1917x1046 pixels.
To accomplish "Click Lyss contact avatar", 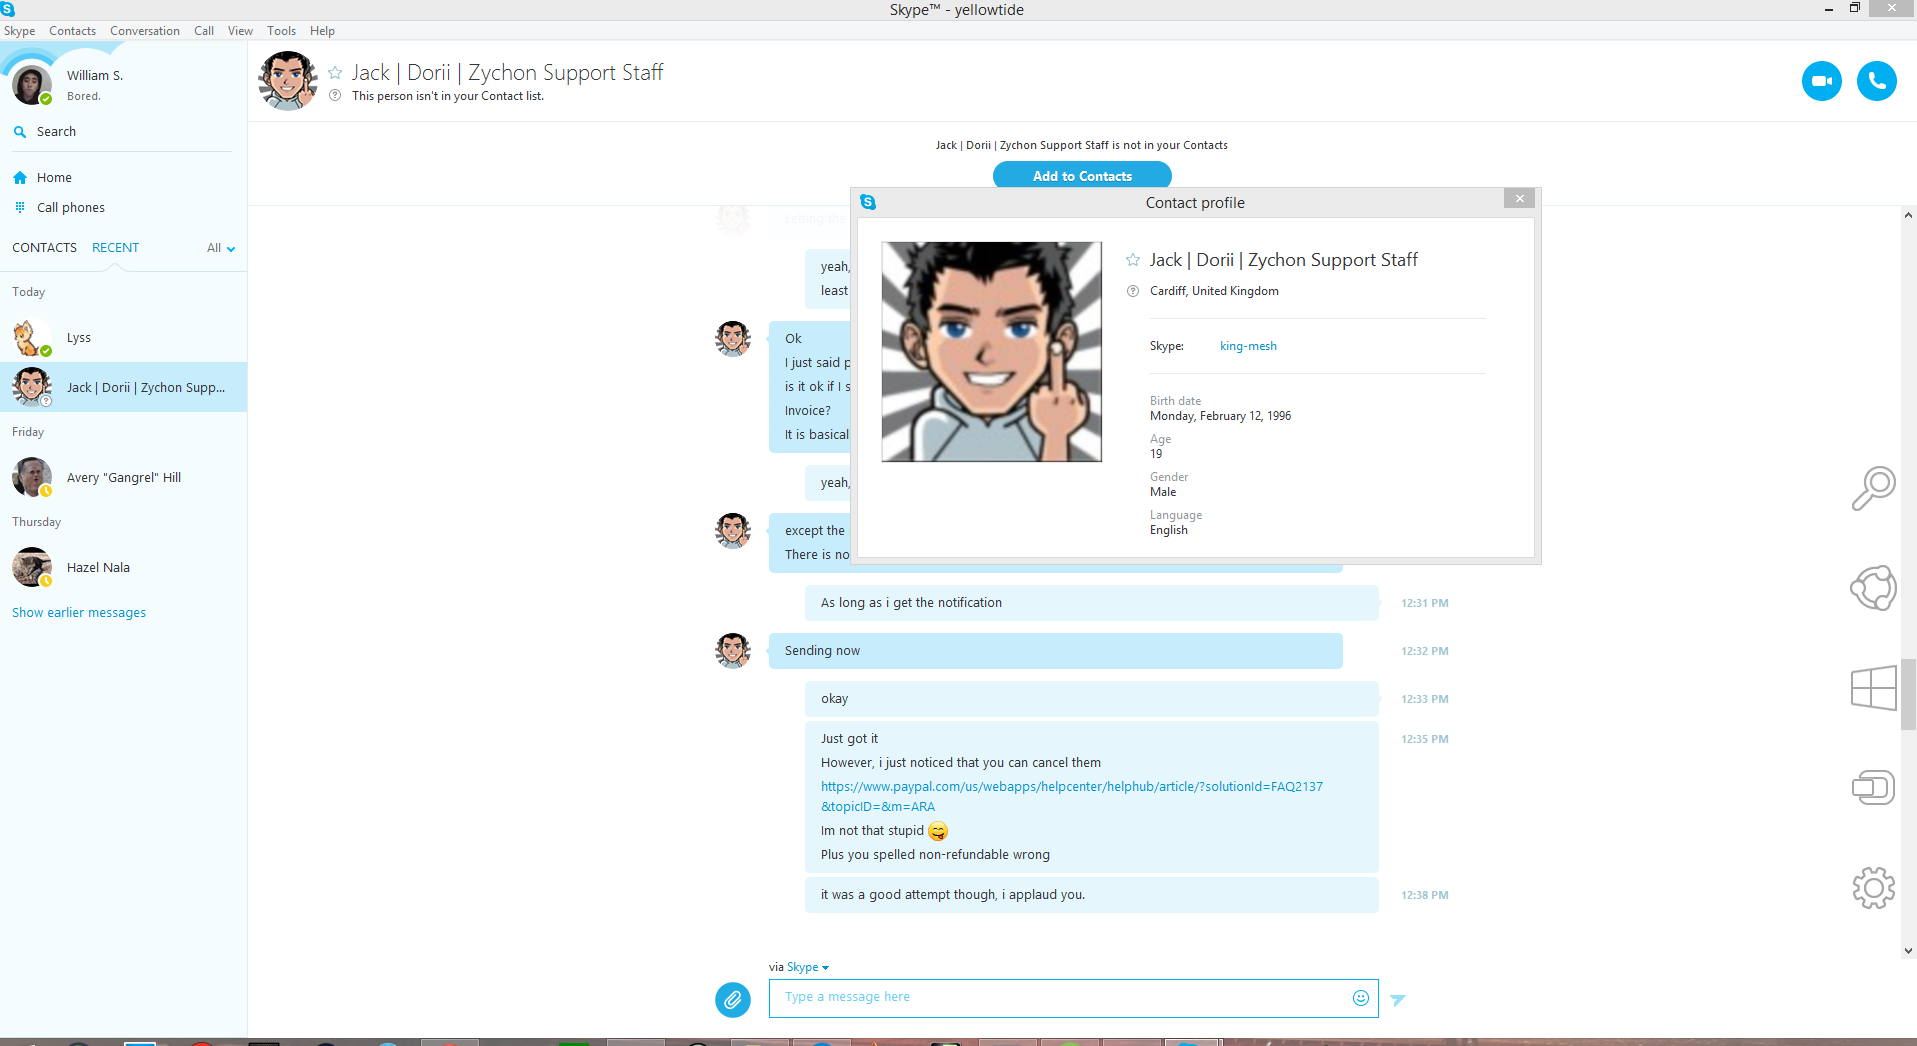I will [x=32, y=338].
